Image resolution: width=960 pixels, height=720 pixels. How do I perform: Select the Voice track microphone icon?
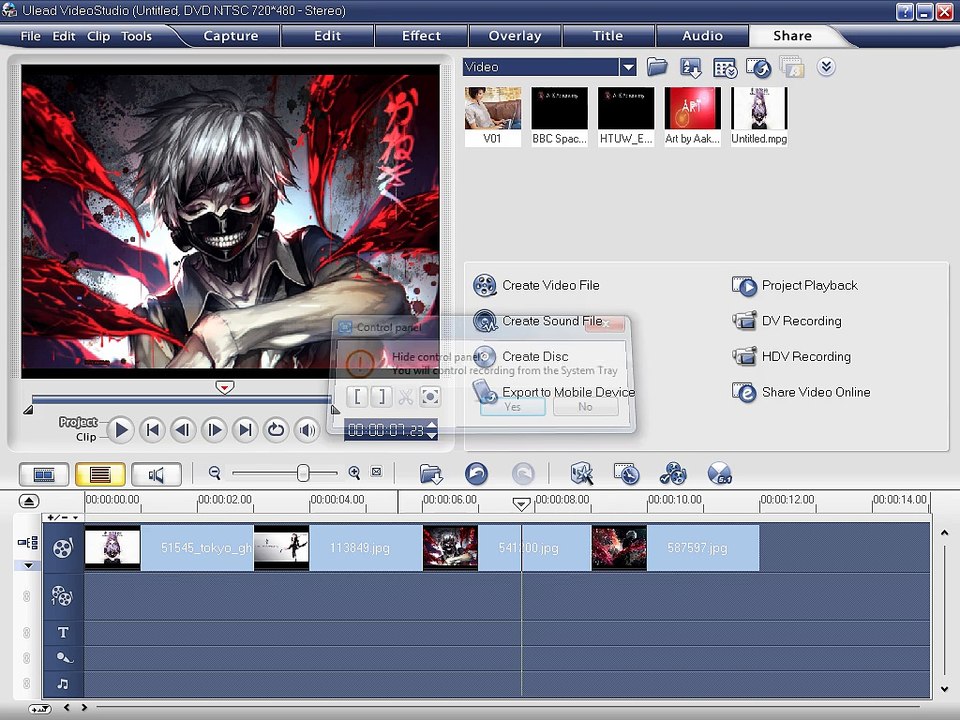point(64,658)
